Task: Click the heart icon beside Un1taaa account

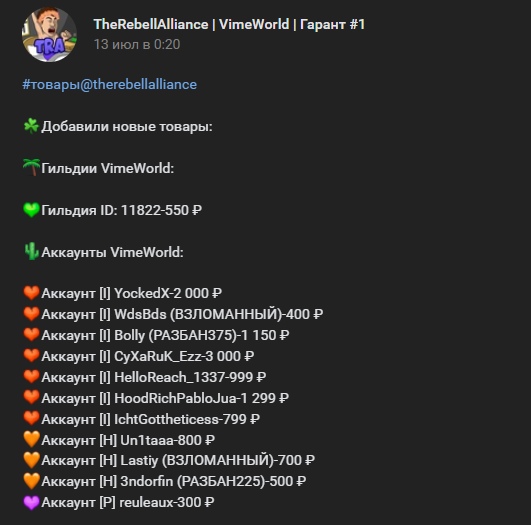Action: click(31, 439)
